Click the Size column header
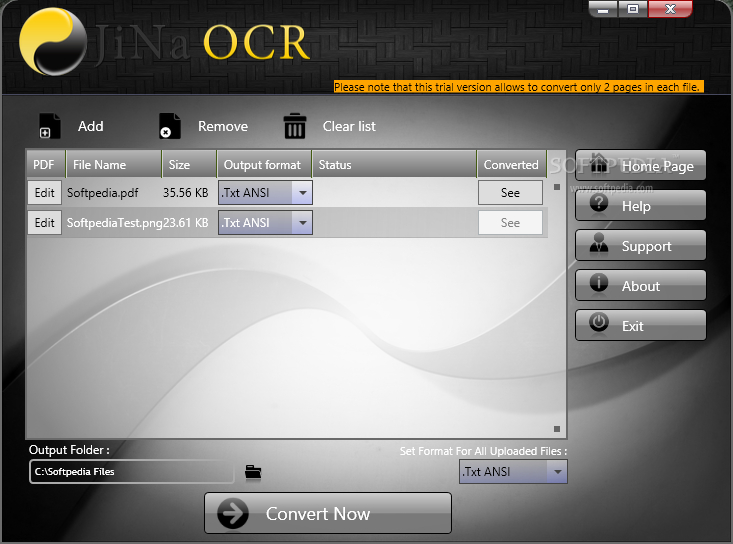 tap(189, 165)
